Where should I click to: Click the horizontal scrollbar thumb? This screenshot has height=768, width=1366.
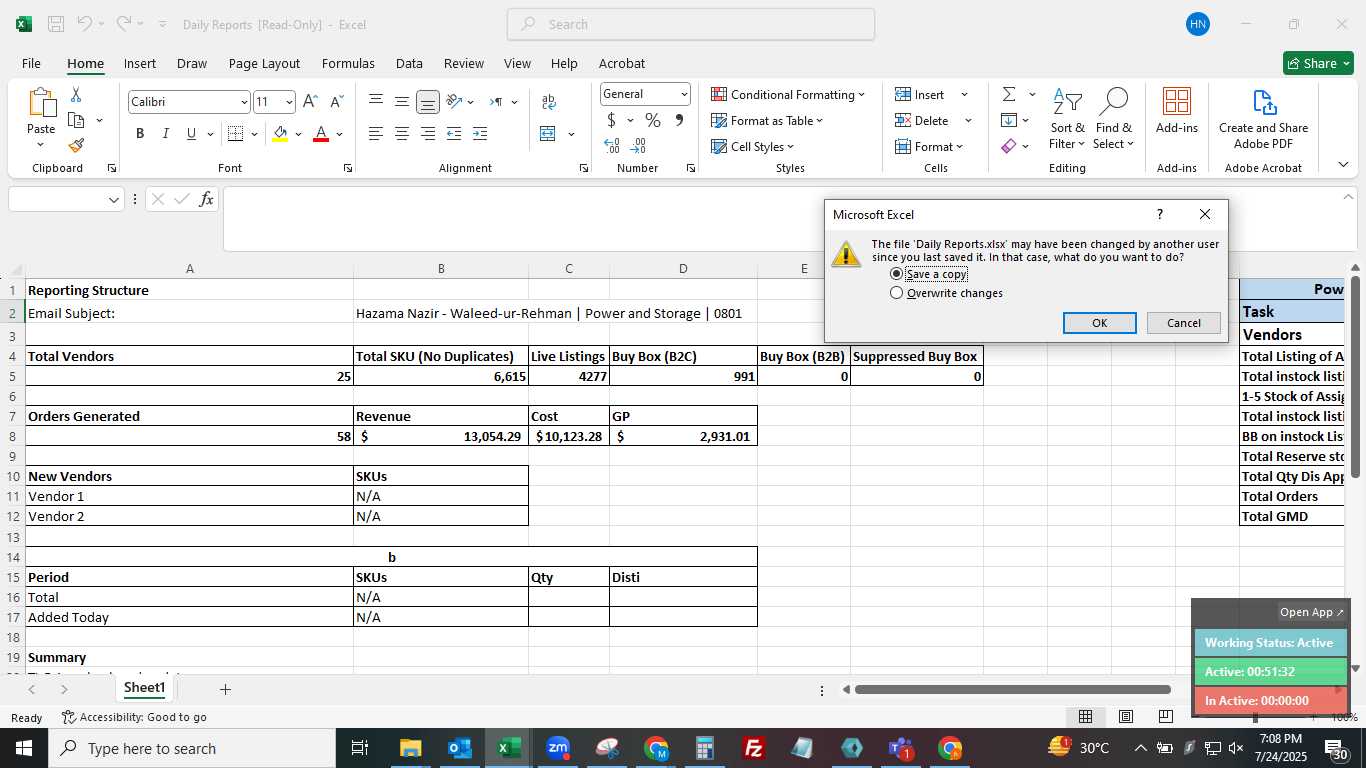tap(1012, 689)
